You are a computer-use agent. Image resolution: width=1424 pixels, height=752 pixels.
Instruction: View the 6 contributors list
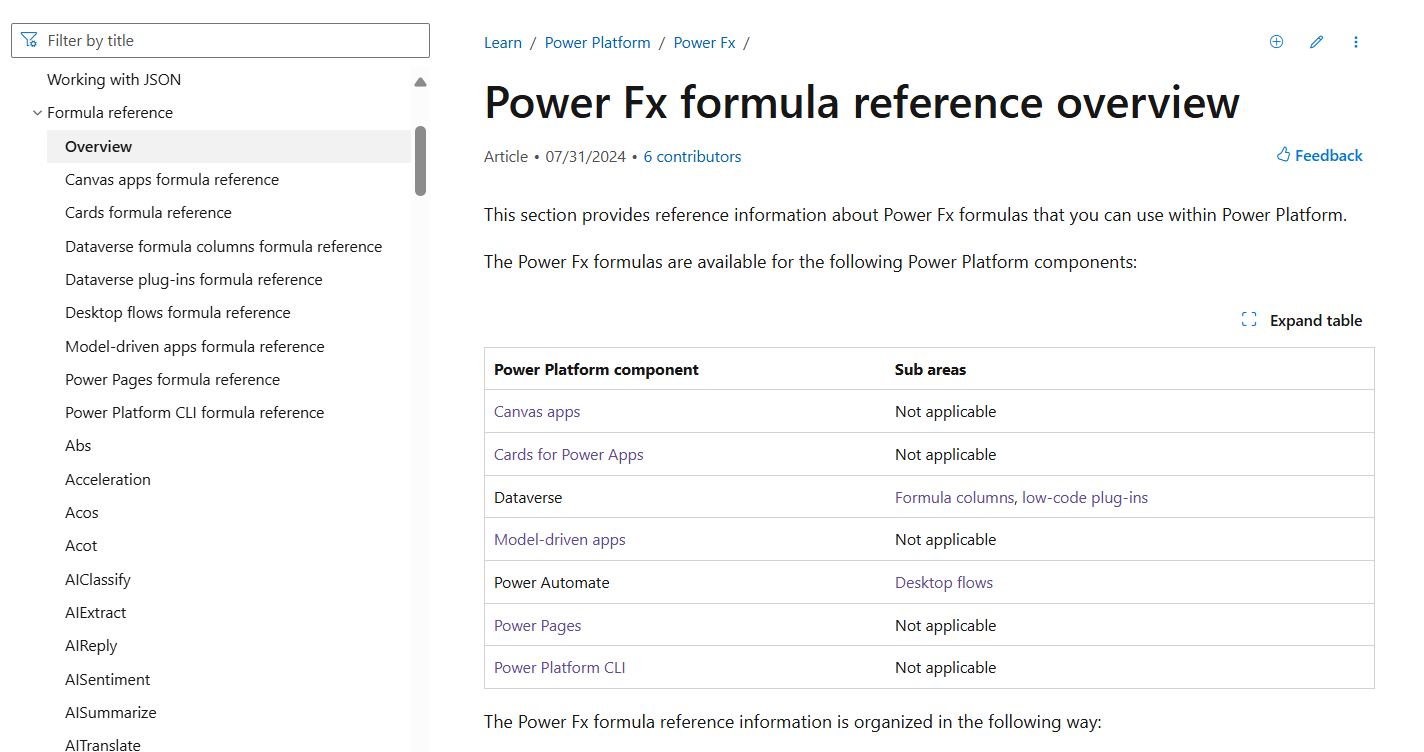[x=692, y=156]
